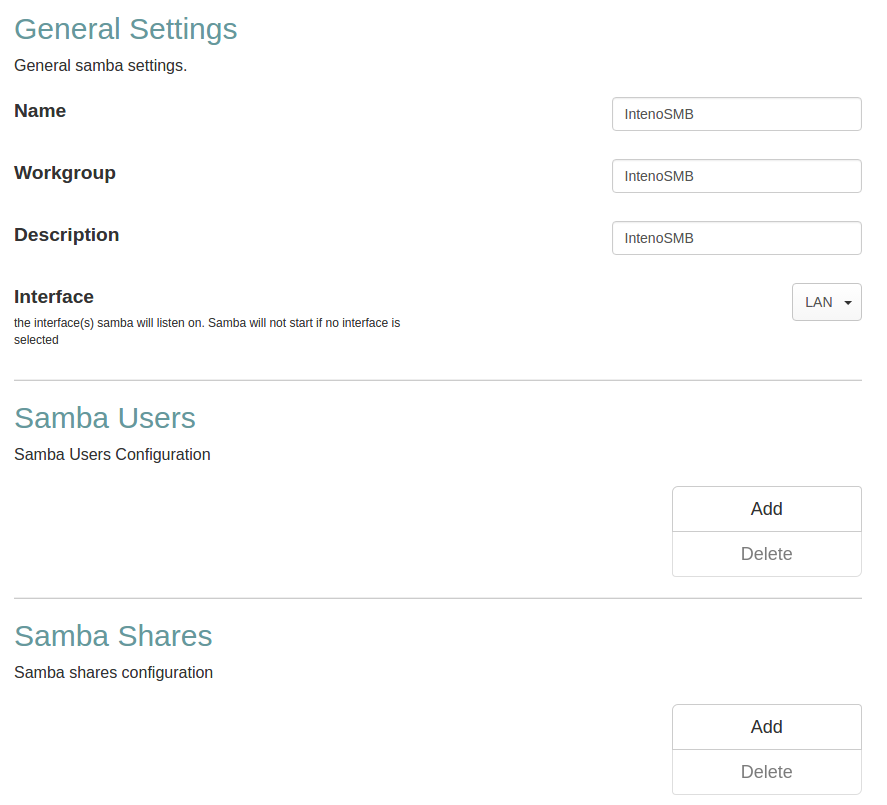Click the 'Samba Users Configuration' subtitle
The height and width of the screenshot is (805, 887).
tap(112, 454)
